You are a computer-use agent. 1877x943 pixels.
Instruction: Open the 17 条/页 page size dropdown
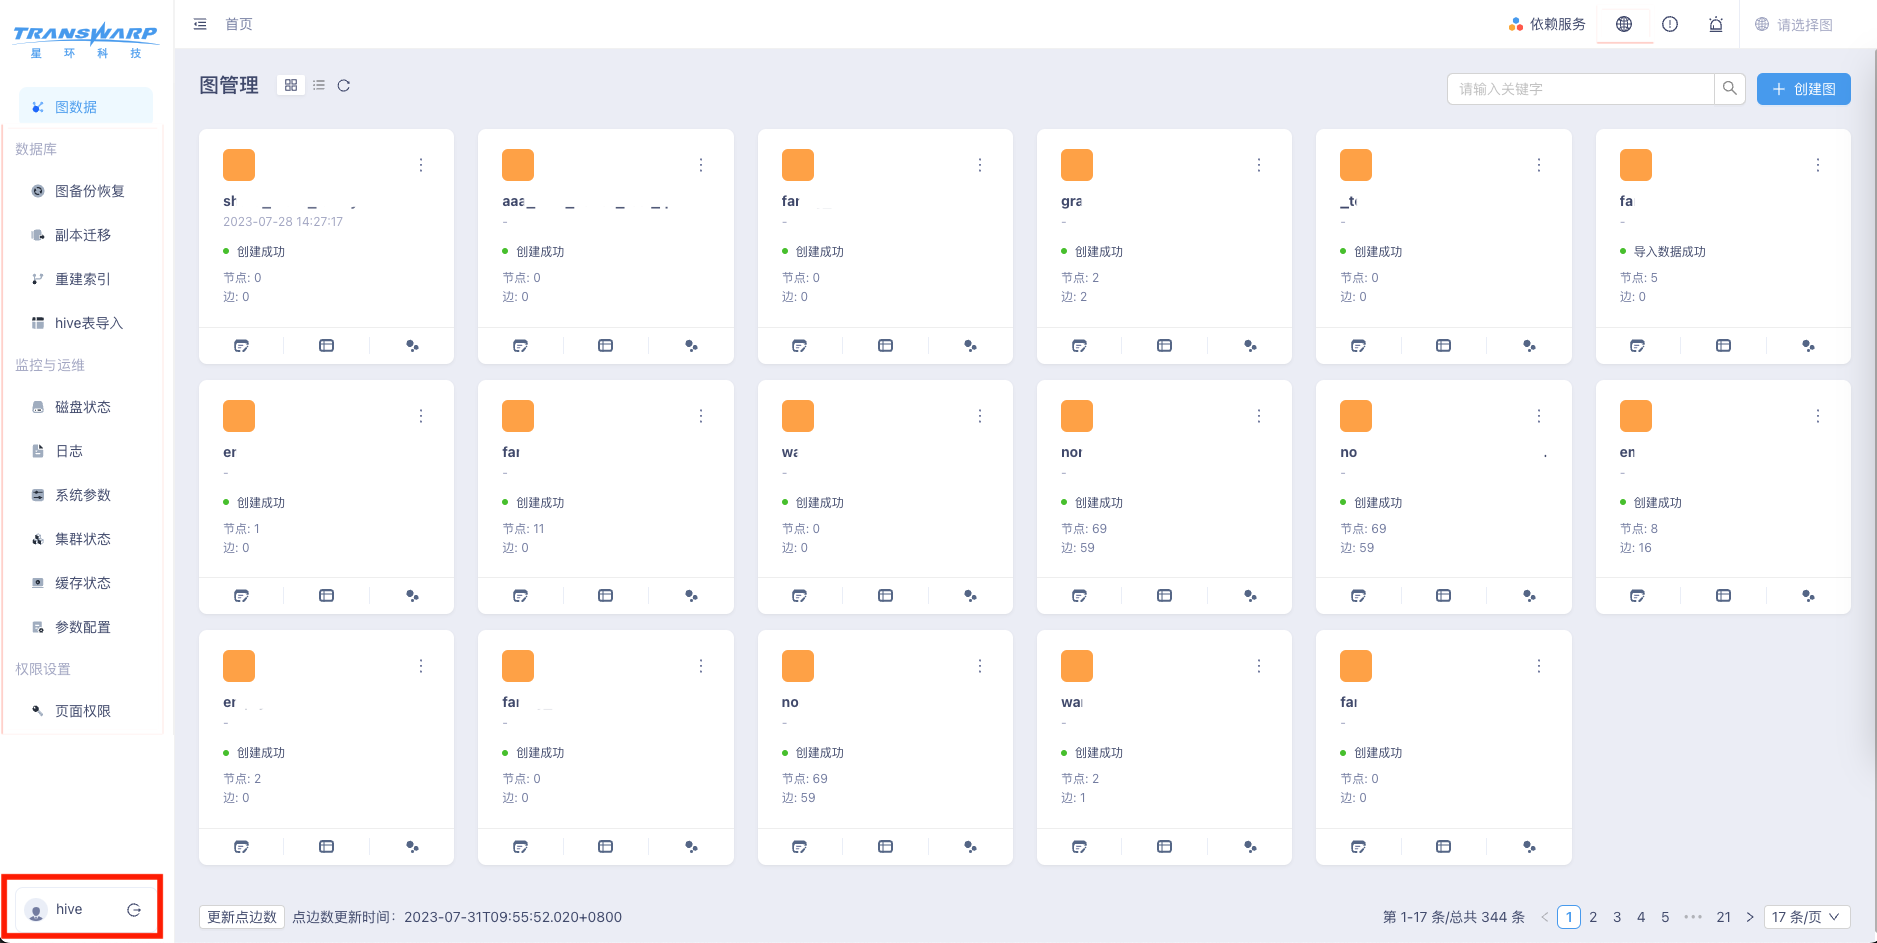pos(1807,917)
